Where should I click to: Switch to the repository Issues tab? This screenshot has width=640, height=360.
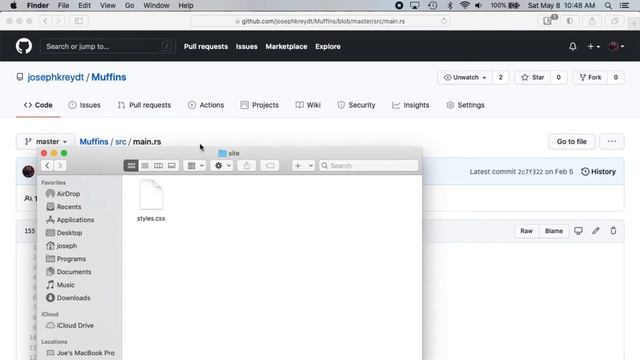click(x=84, y=105)
